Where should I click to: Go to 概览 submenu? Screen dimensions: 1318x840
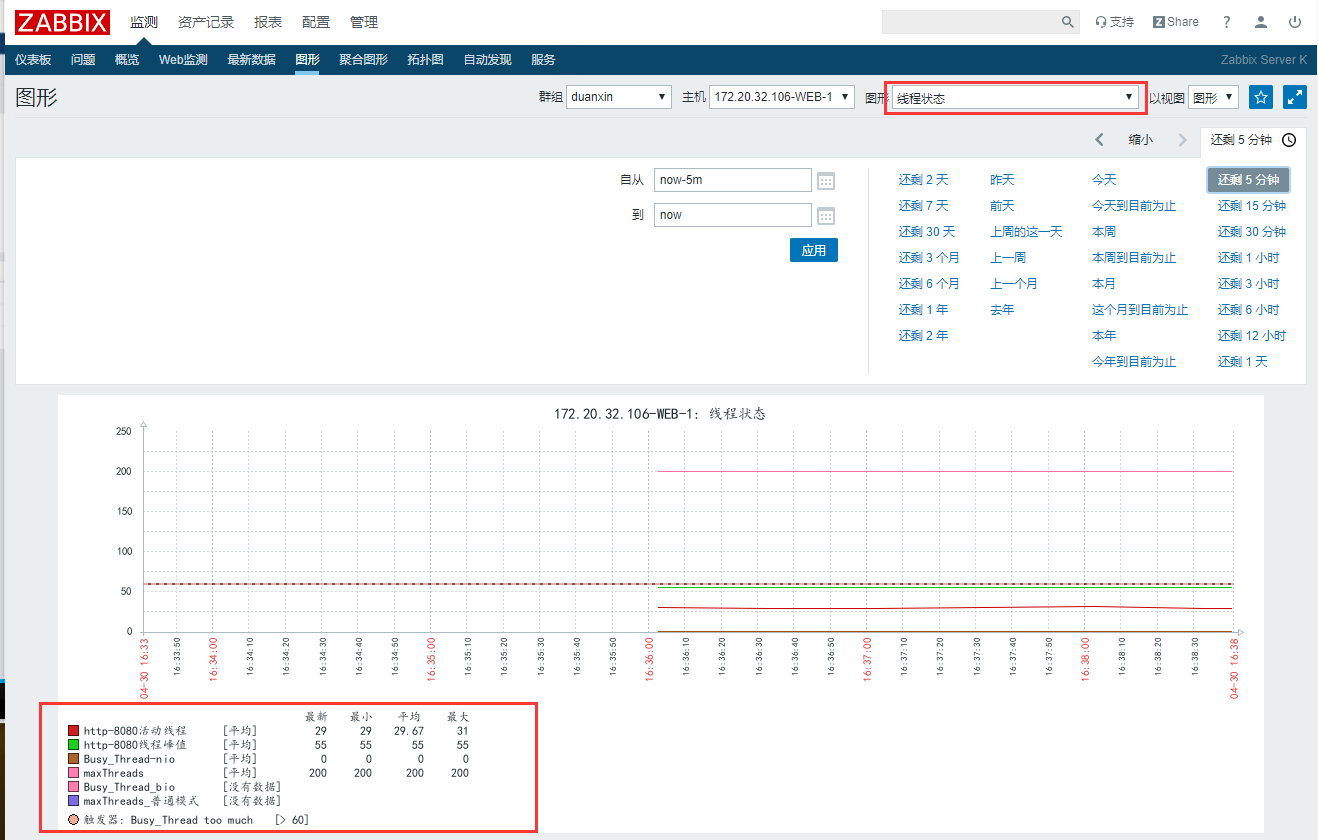pyautogui.click(x=127, y=60)
